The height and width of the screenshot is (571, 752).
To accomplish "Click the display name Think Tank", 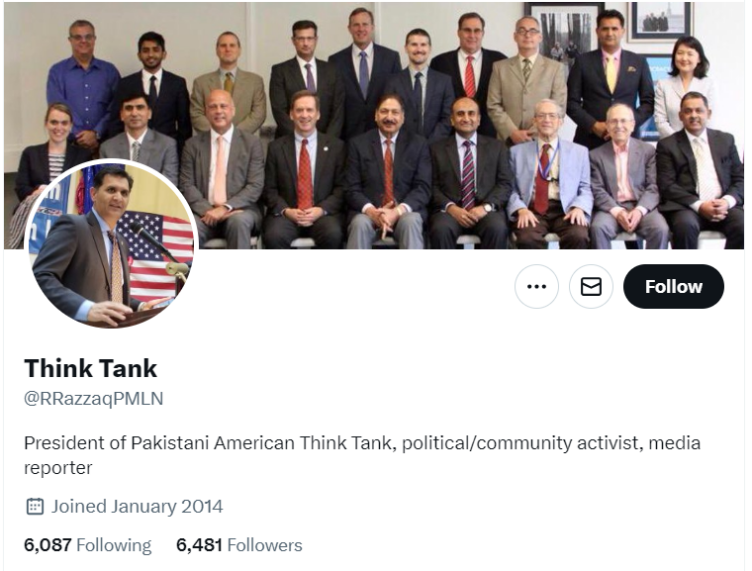I will pyautogui.click(x=91, y=368).
